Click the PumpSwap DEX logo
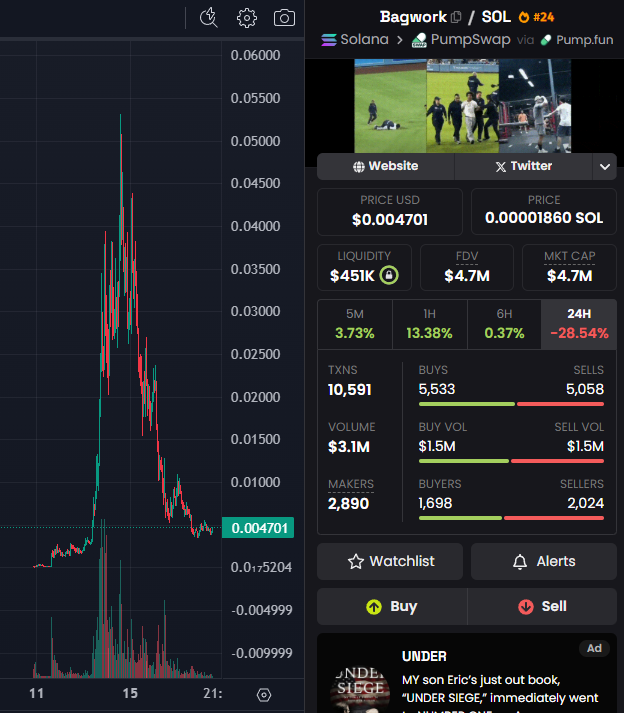This screenshot has height=713, width=624. 419,40
